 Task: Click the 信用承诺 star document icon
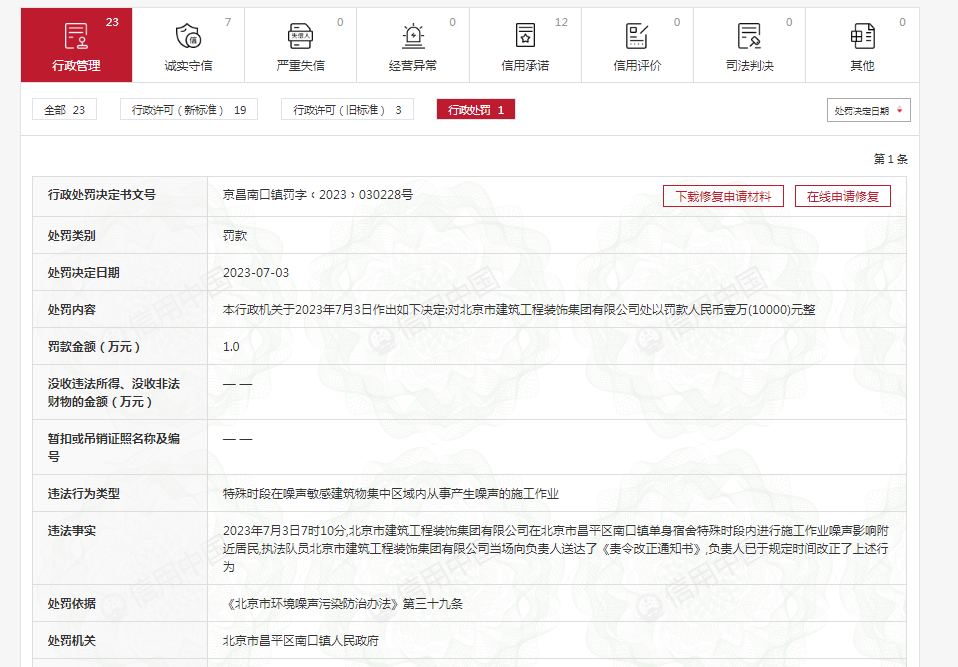coord(525,36)
